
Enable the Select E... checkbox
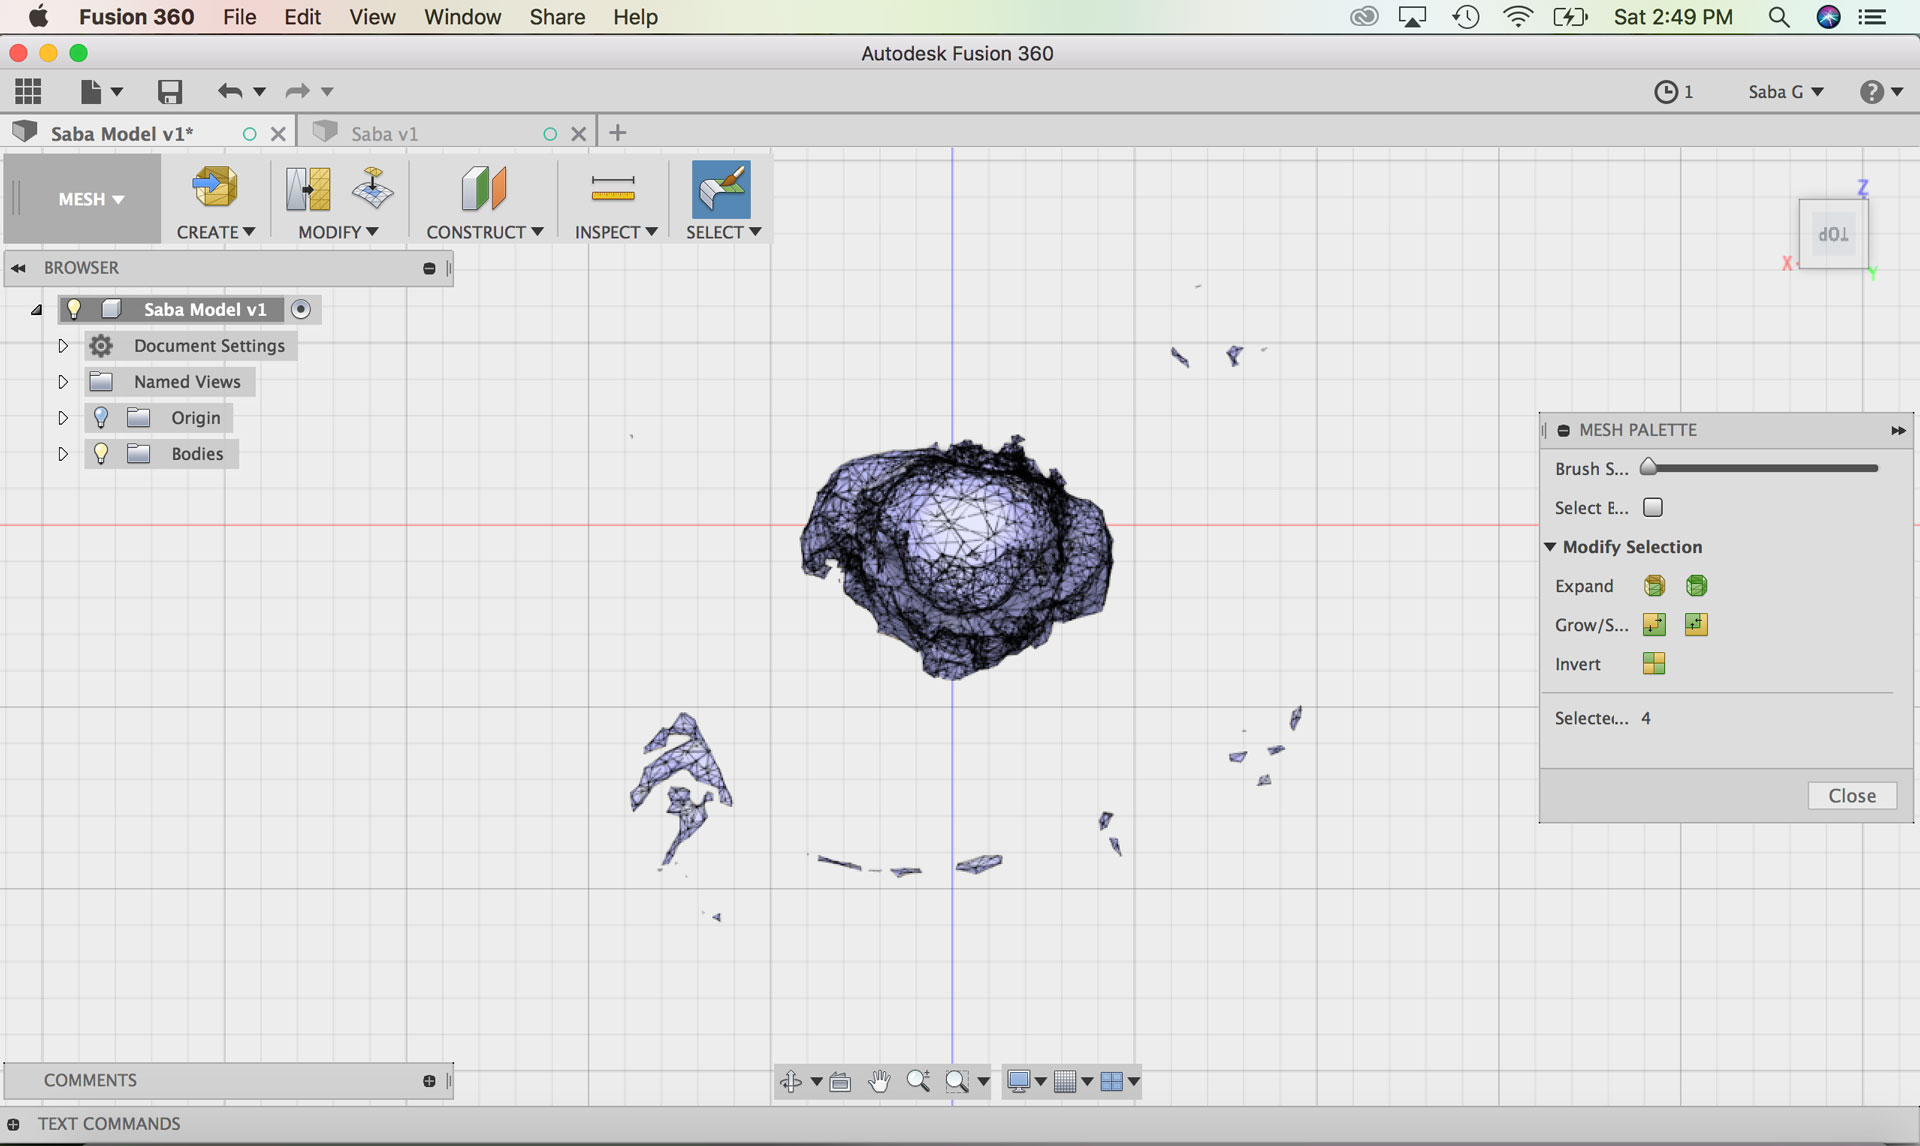(x=1653, y=508)
